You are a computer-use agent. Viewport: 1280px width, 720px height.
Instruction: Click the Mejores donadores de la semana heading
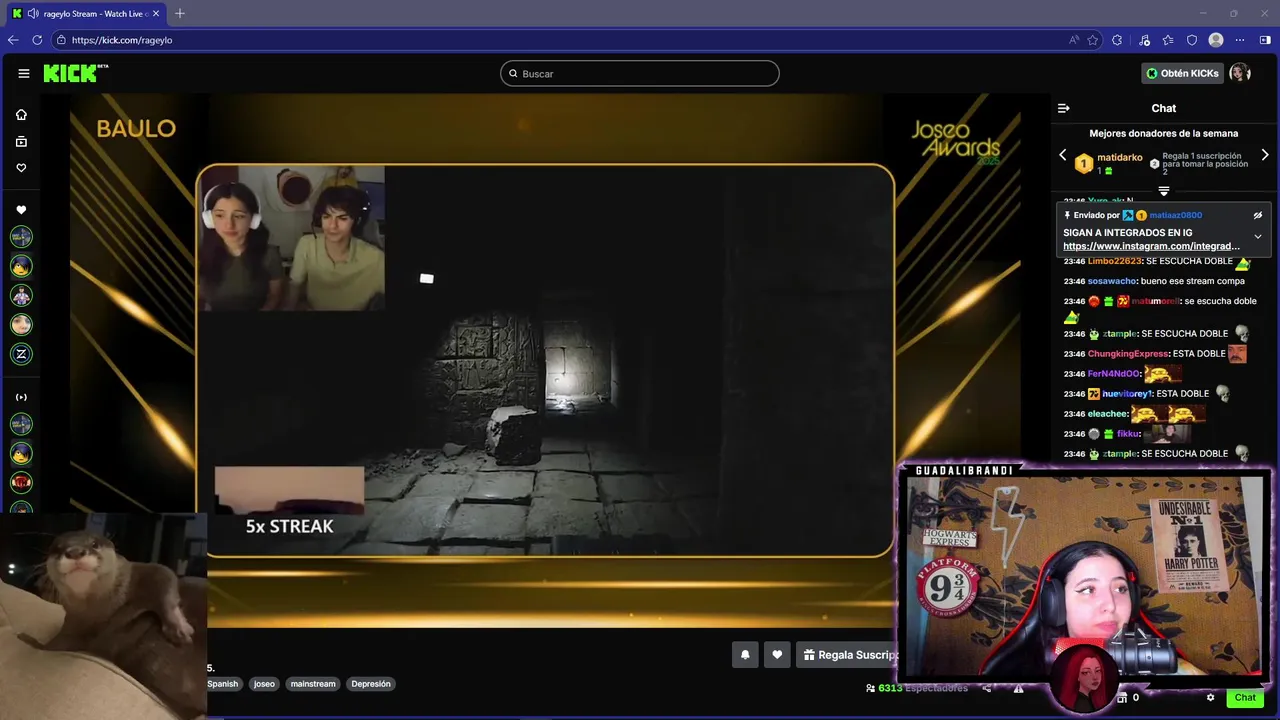[x=1164, y=133]
